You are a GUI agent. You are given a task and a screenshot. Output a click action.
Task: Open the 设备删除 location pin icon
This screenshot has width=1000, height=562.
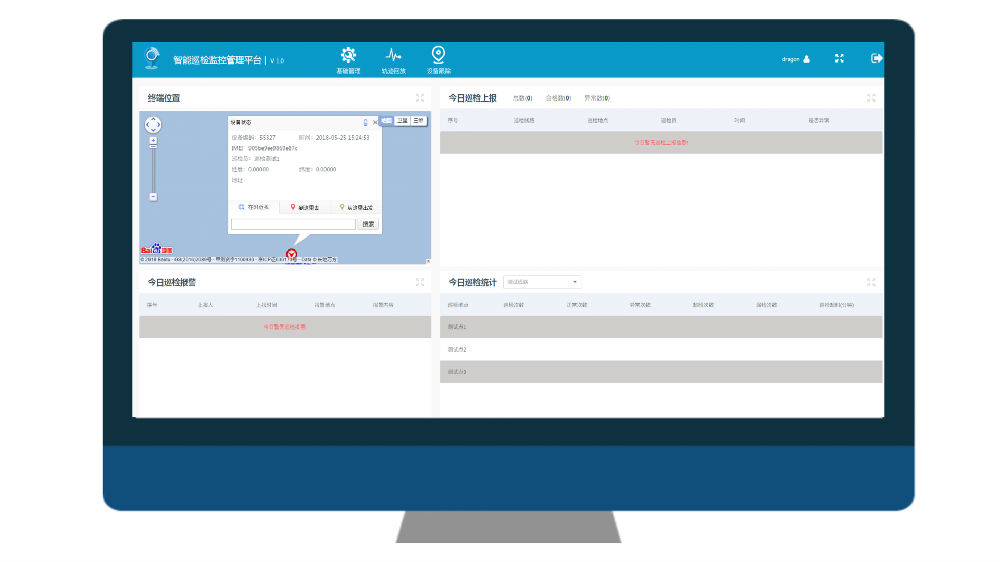[438, 55]
